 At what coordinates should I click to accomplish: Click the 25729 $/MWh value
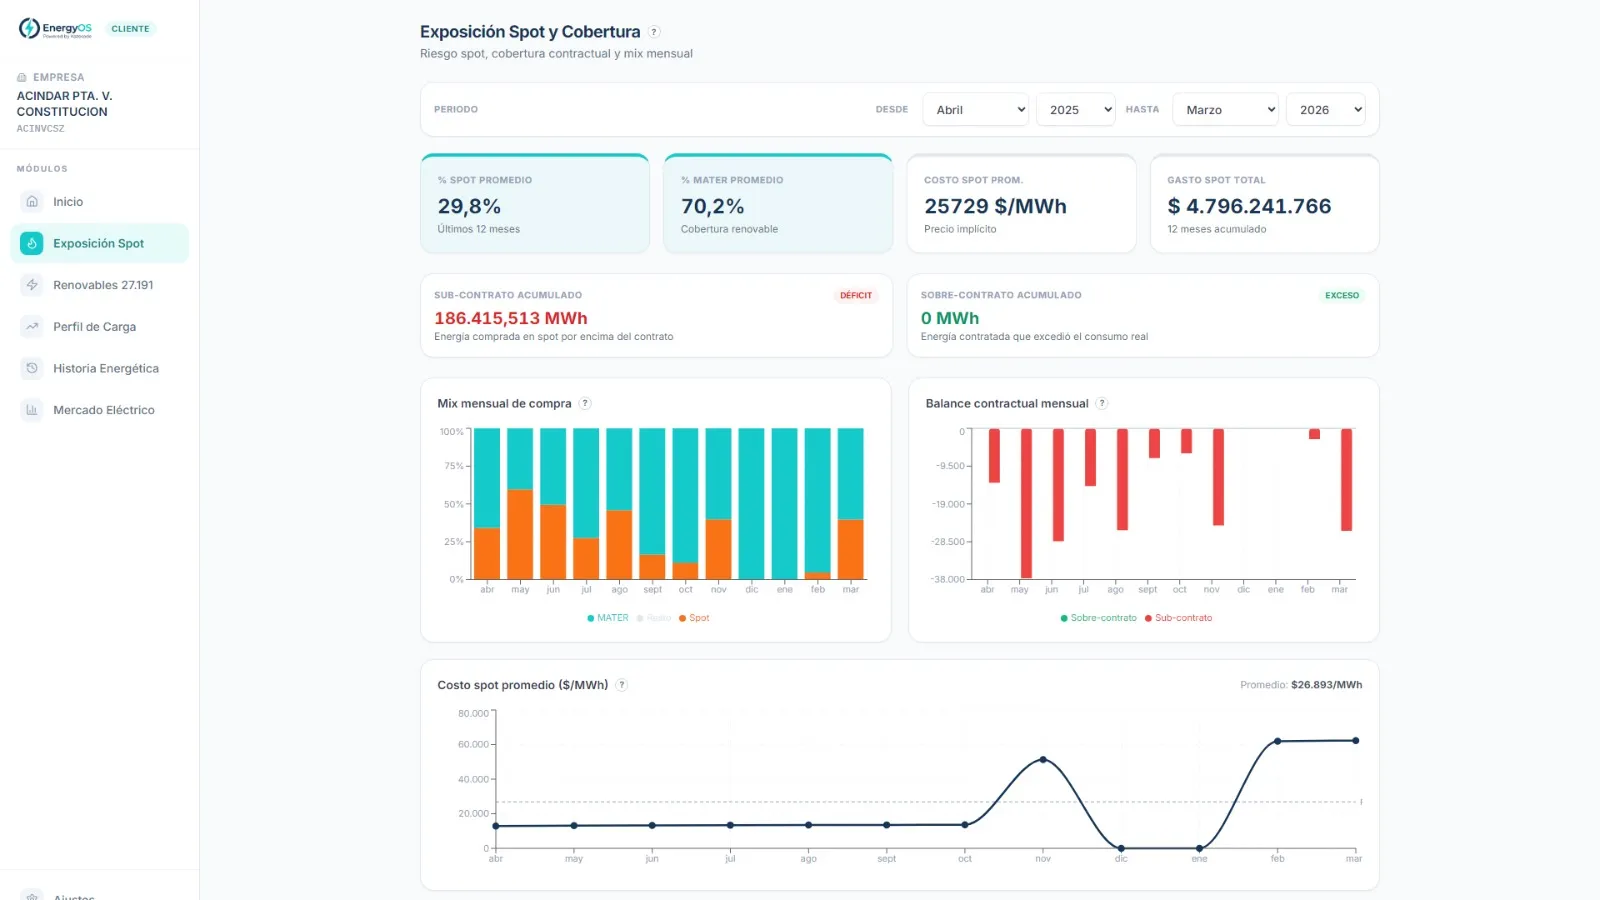[995, 206]
